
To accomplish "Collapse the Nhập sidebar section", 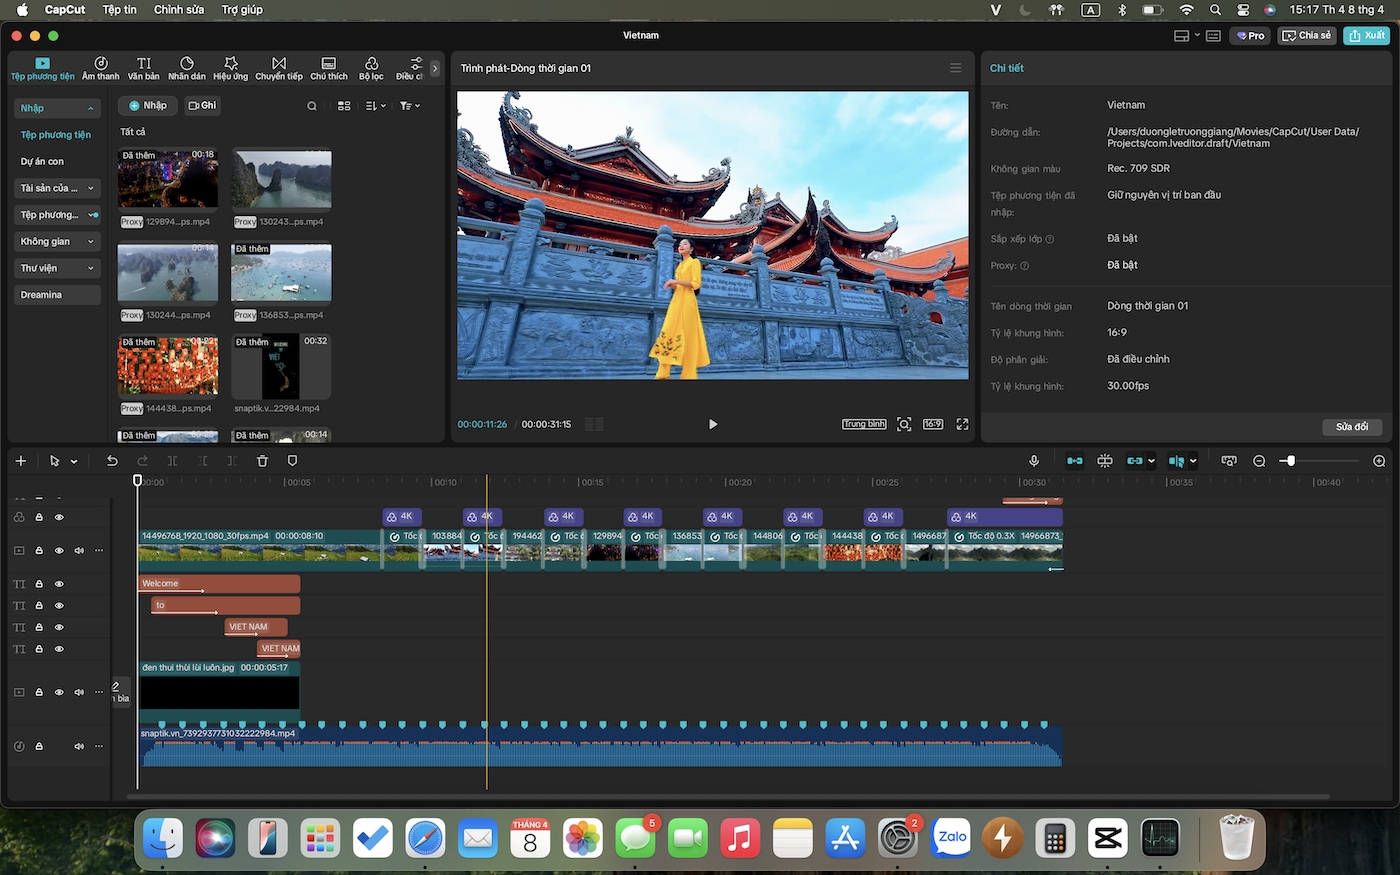I will tap(91, 108).
